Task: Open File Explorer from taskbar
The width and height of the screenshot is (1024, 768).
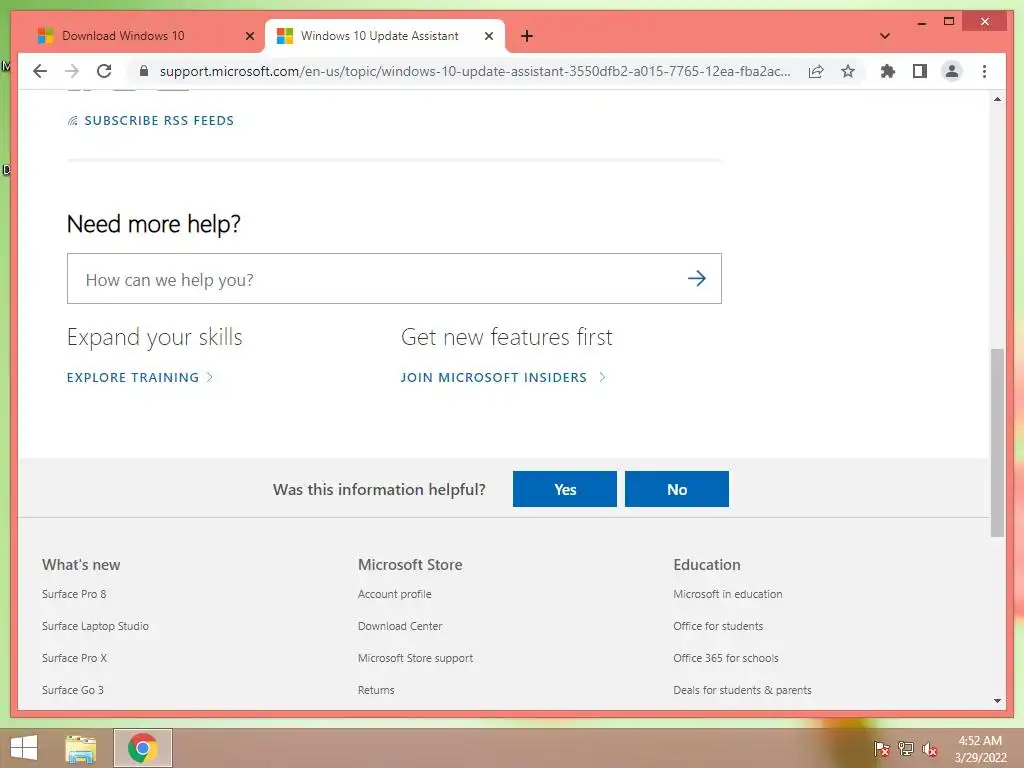Action: coord(81,748)
